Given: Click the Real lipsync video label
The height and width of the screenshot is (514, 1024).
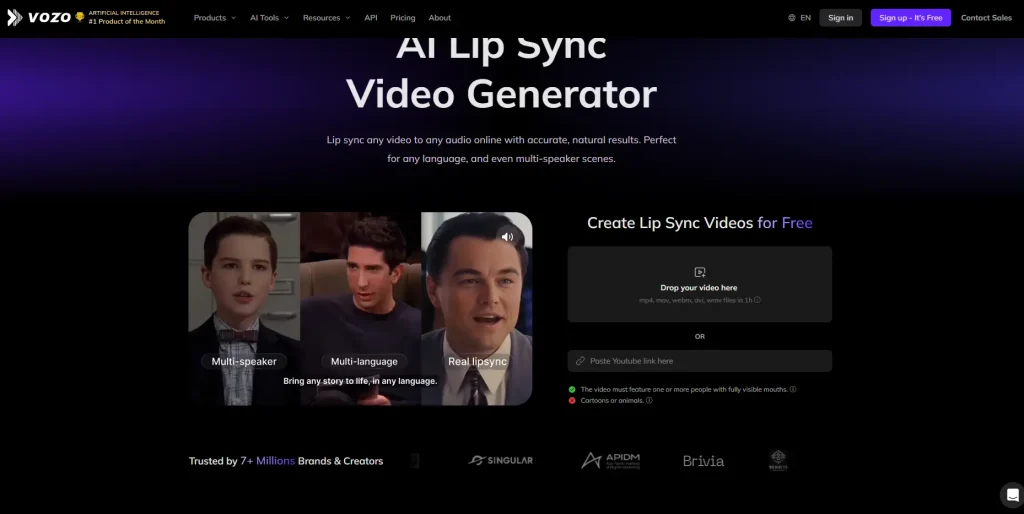Looking at the screenshot, I should pyautogui.click(x=477, y=361).
